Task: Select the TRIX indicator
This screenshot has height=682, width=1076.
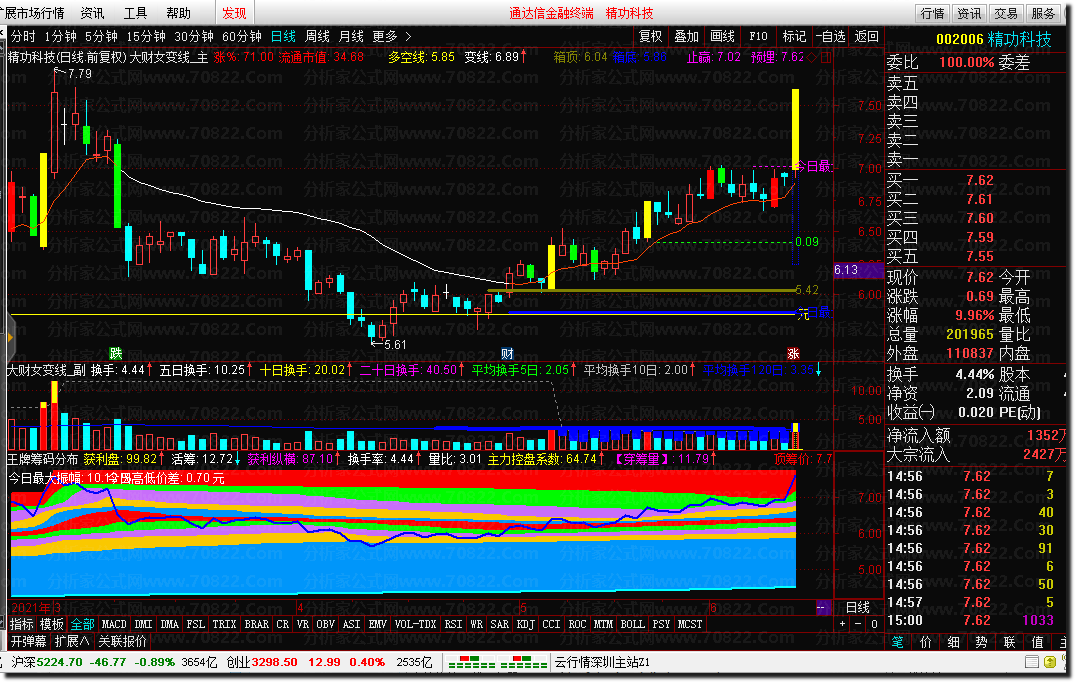Action: pyautogui.click(x=224, y=624)
